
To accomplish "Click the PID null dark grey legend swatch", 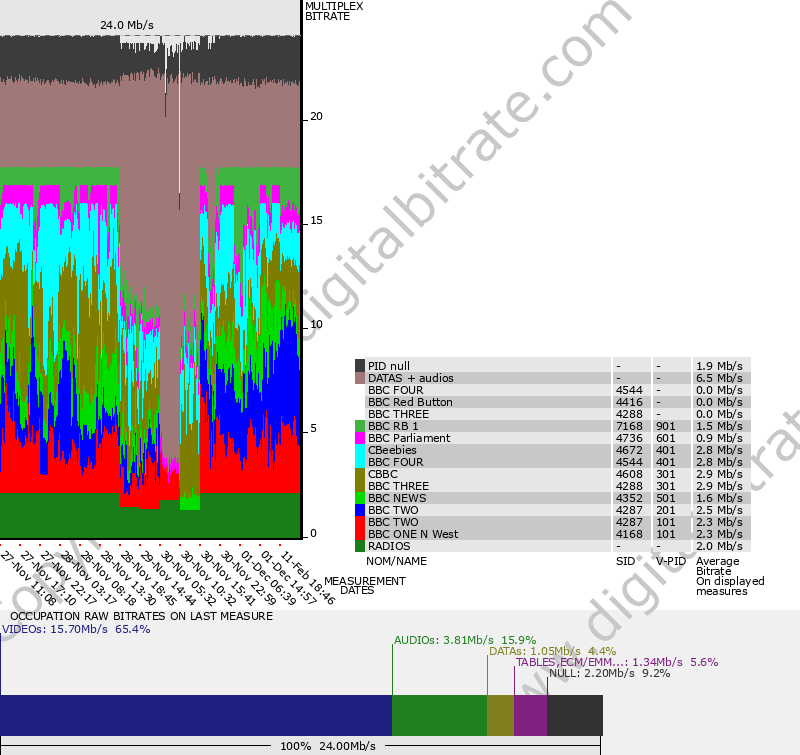I will [x=360, y=366].
